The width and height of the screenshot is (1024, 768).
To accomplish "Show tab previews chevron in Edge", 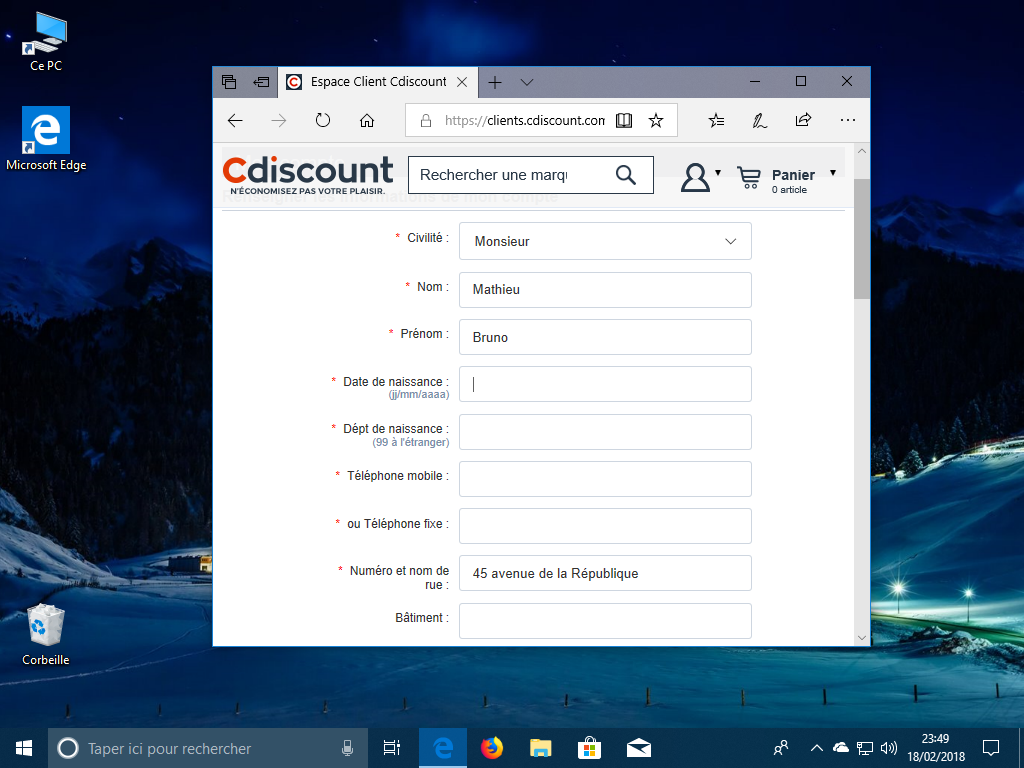I will coord(527,82).
